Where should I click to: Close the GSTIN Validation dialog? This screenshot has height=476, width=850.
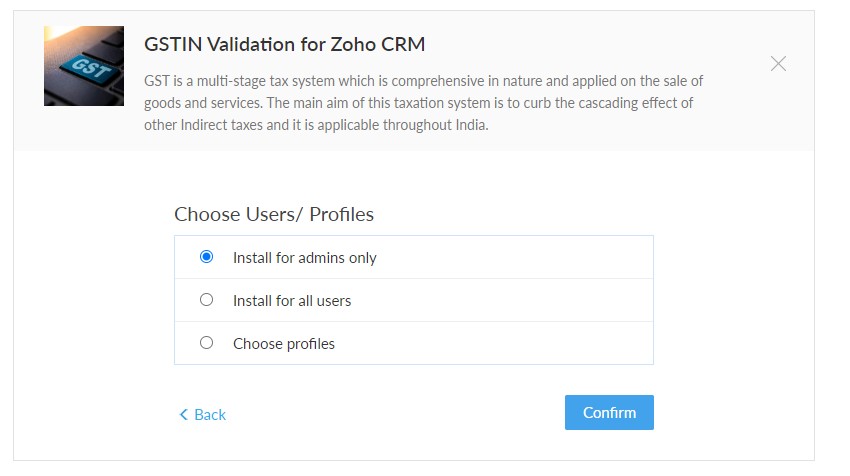click(778, 64)
